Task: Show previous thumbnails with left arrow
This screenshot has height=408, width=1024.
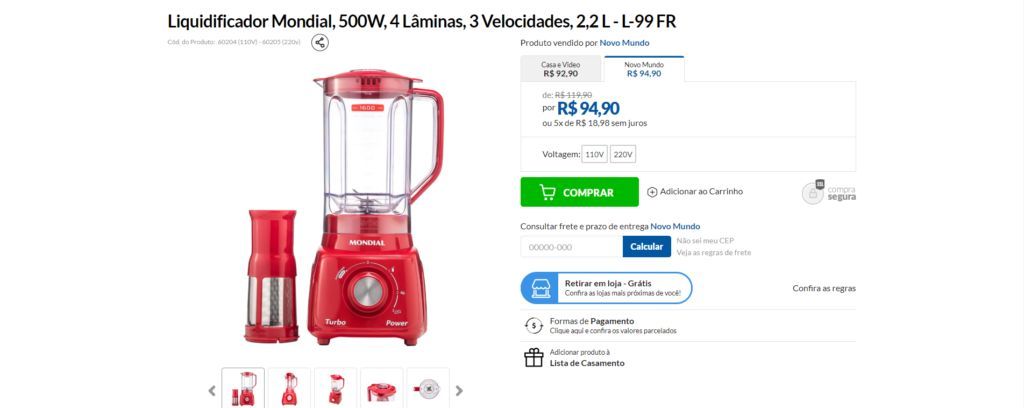Action: (x=212, y=391)
